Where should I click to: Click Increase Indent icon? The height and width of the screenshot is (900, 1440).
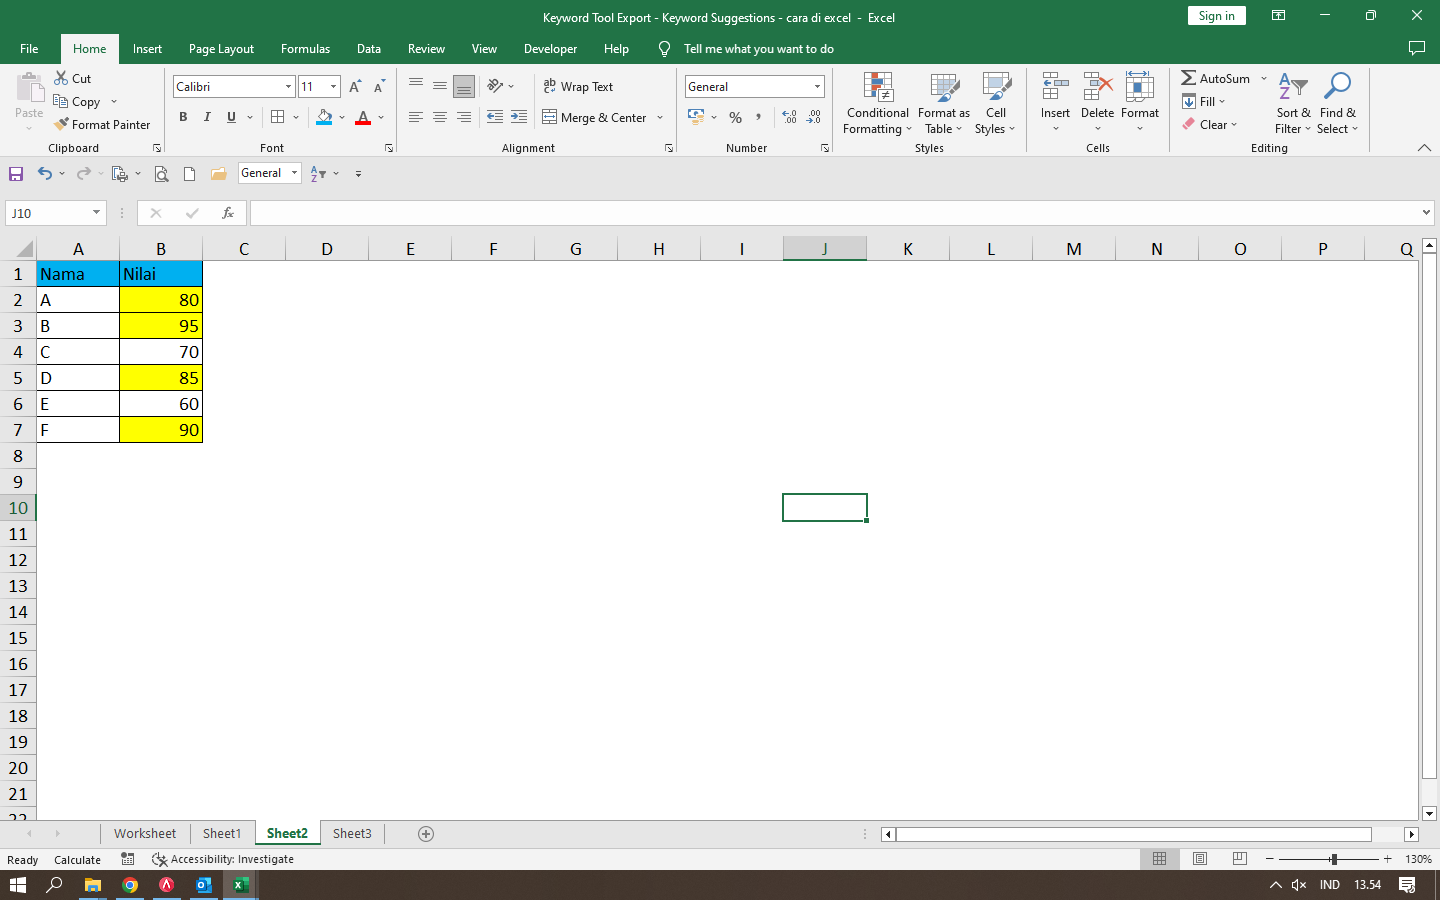519,117
